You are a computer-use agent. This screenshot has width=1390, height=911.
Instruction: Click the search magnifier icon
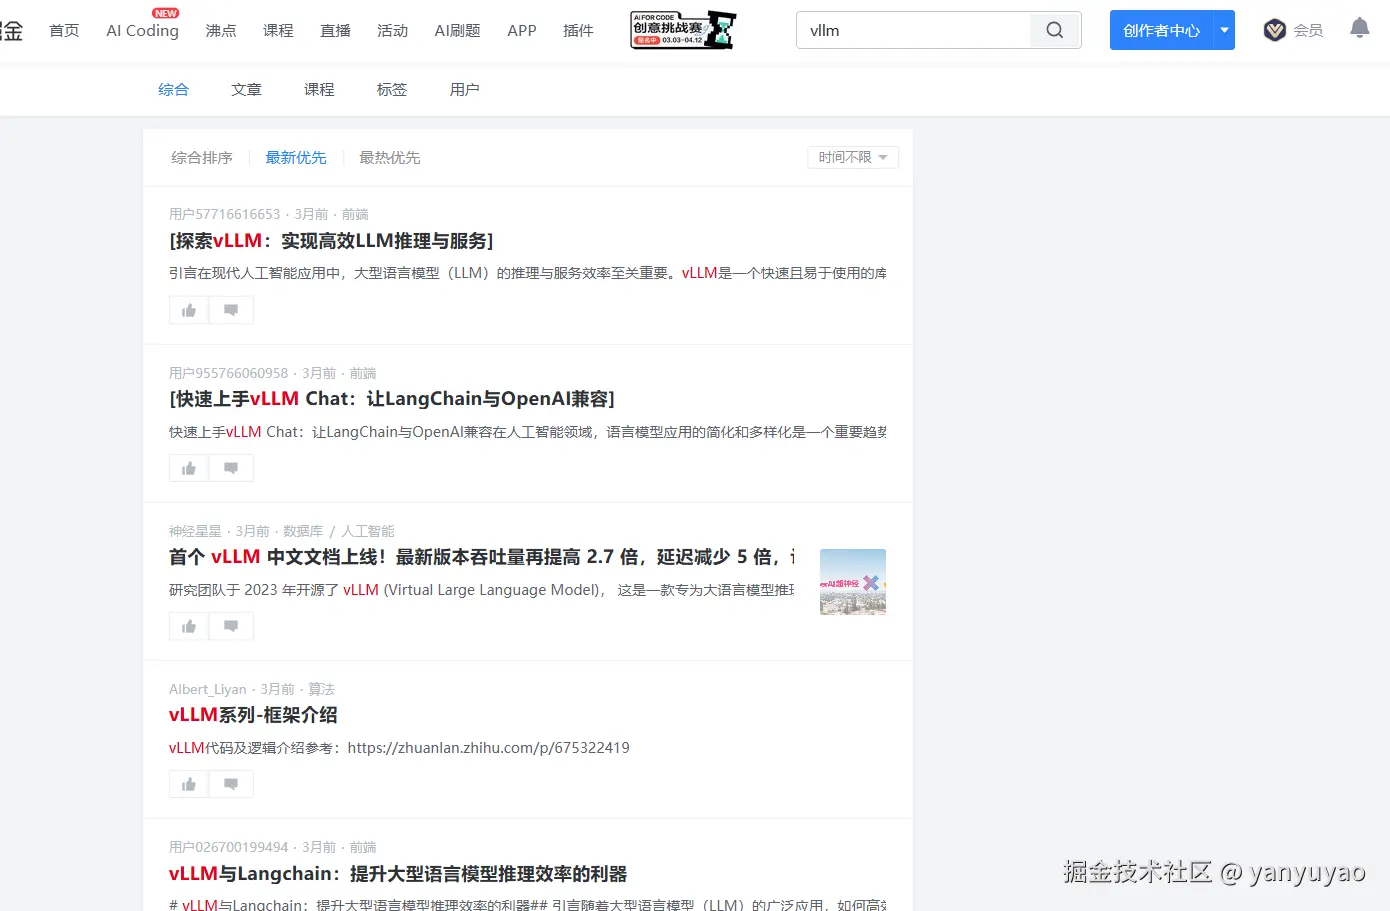[x=1054, y=30]
